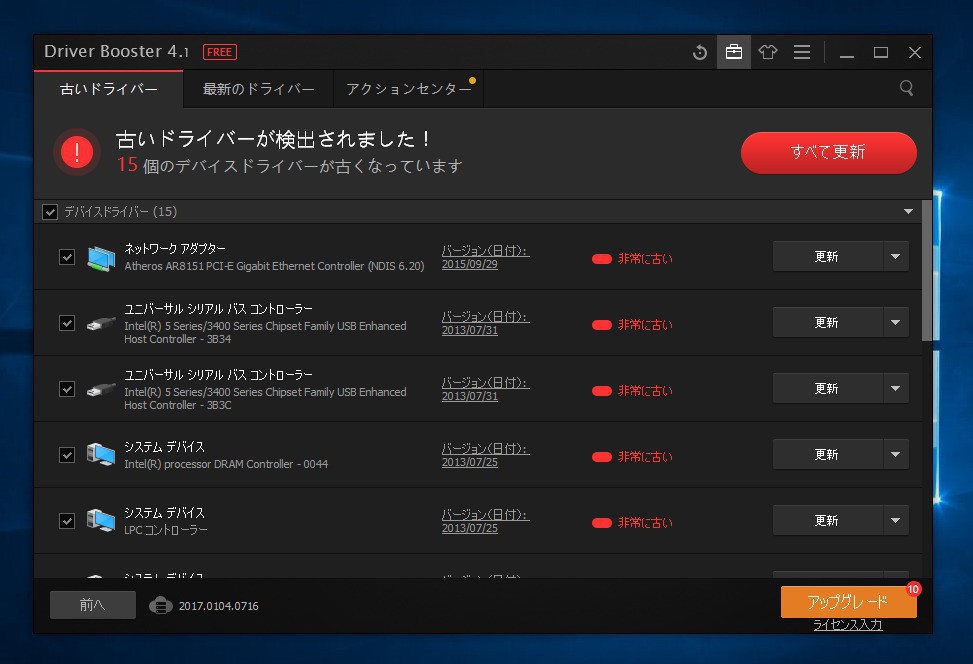Click 更新 for USB Host Controller 3B34

[x=827, y=322]
